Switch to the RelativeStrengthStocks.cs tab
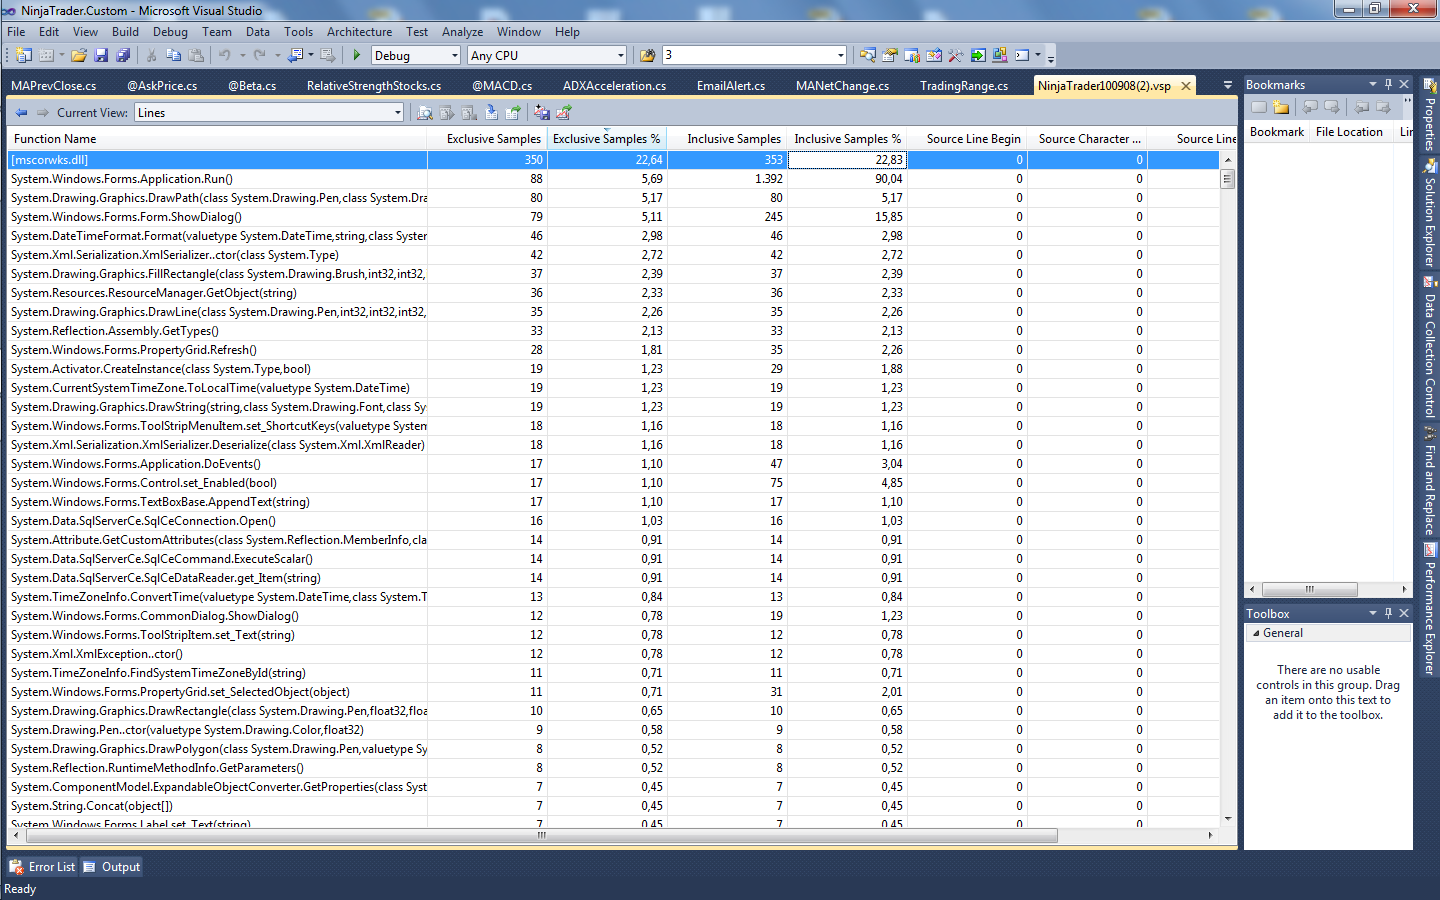 click(x=374, y=86)
